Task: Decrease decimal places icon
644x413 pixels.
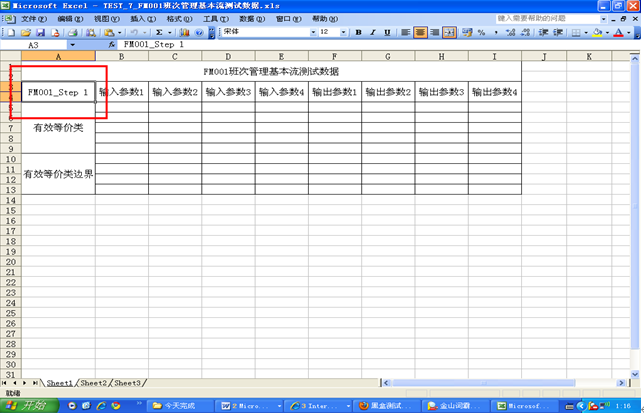Action: click(525, 32)
